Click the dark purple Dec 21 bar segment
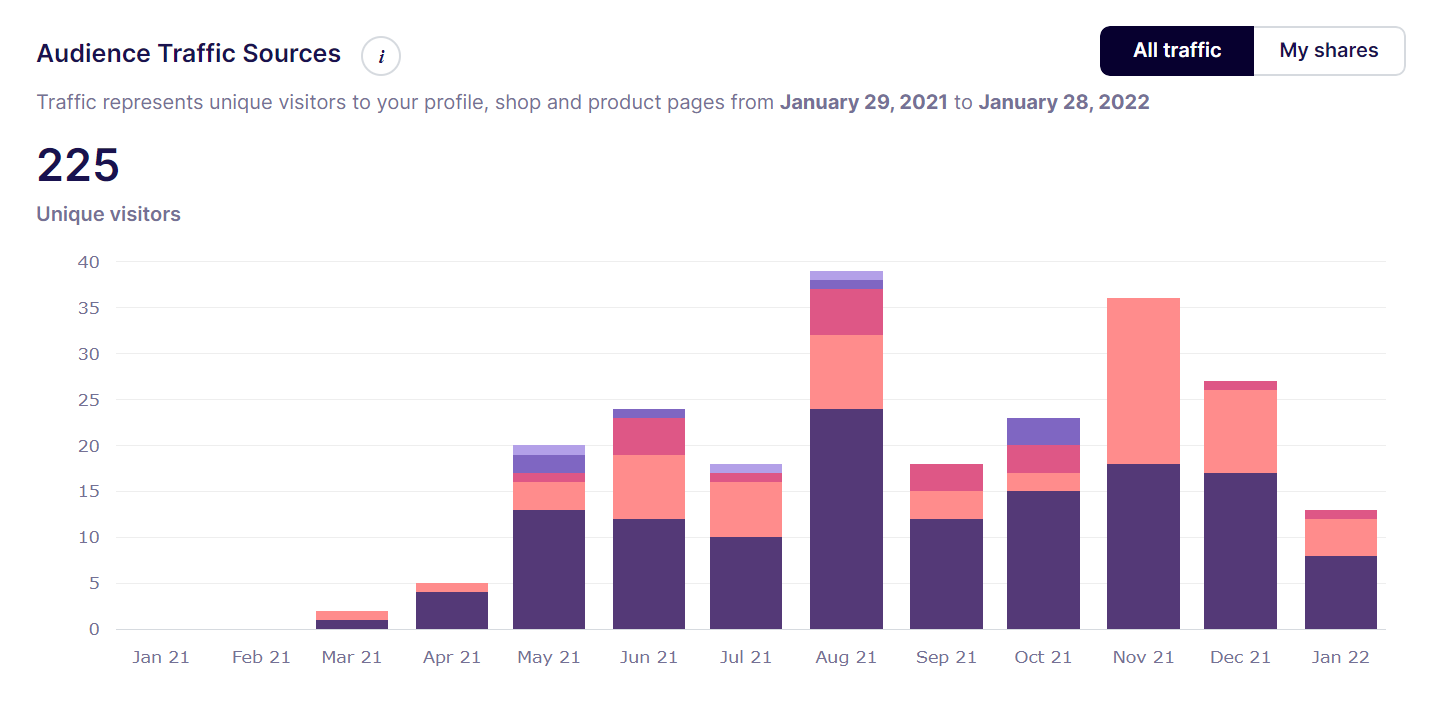The width and height of the screenshot is (1432, 727). click(x=1240, y=551)
